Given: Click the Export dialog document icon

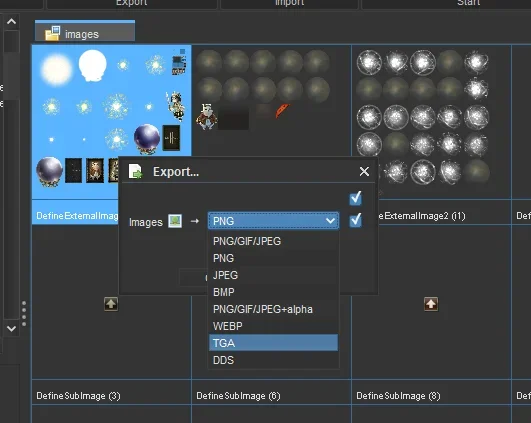Looking at the screenshot, I should click(135, 171).
